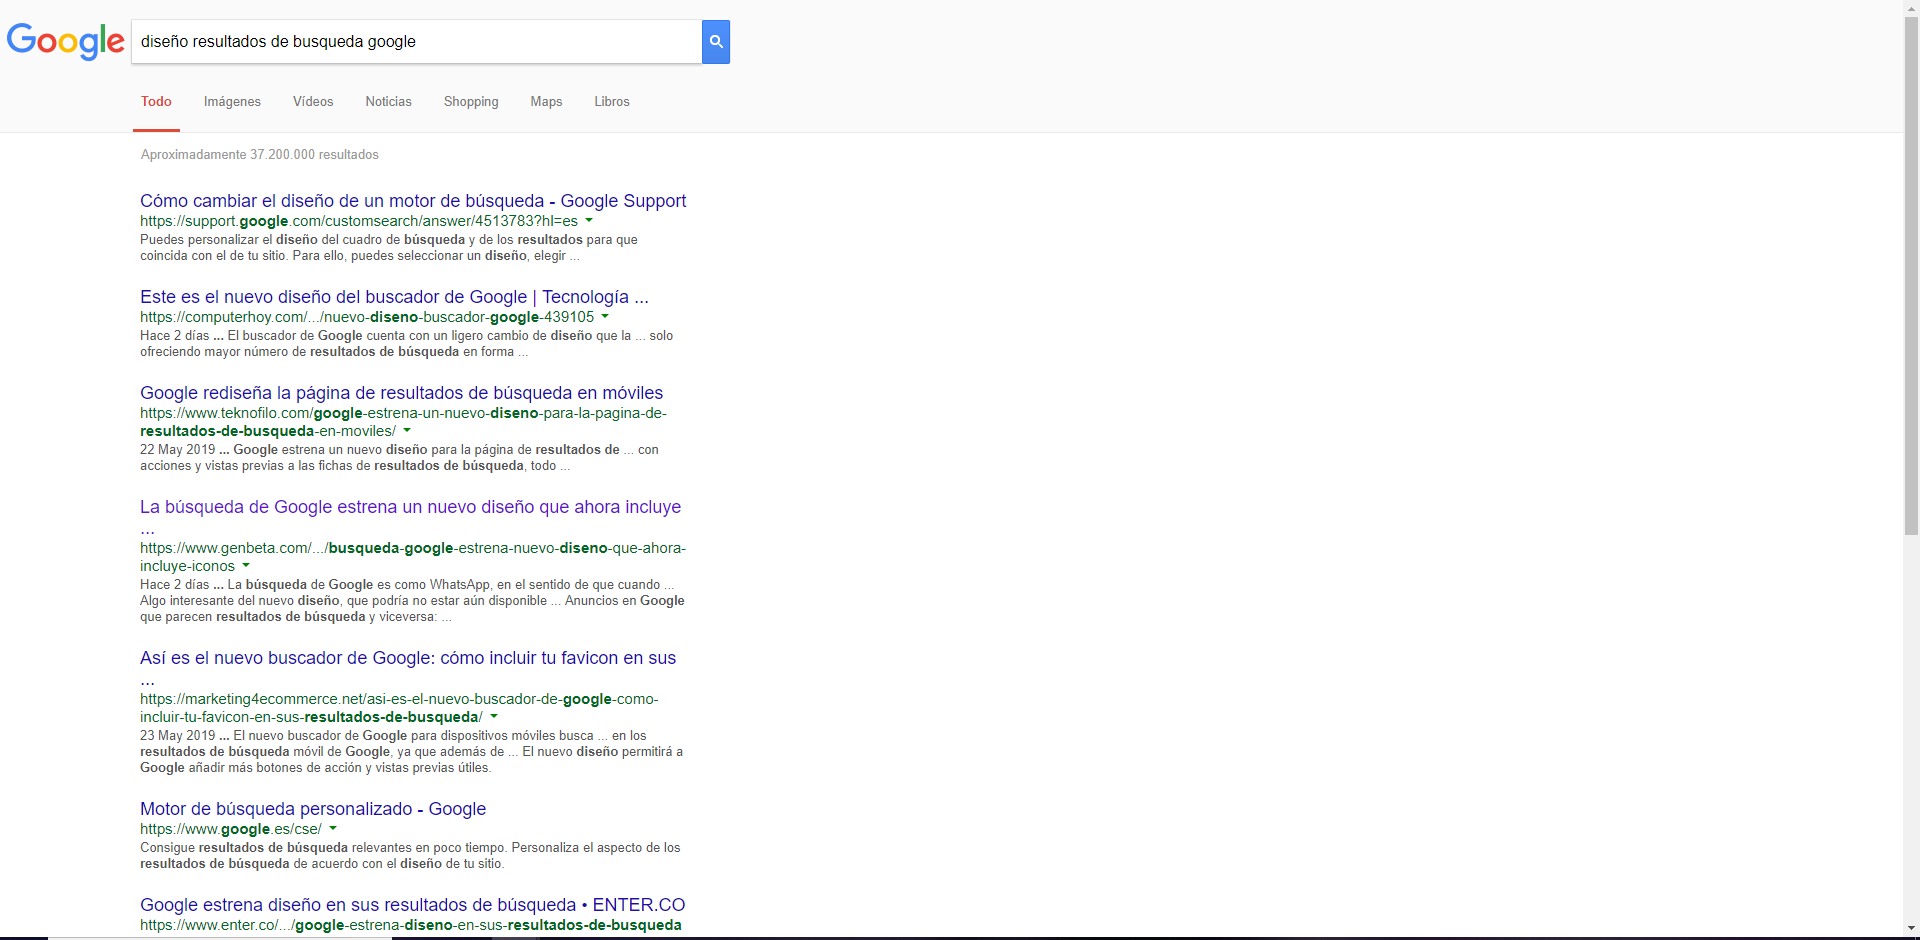
Task: Click the www.google.es/cse/ URL text
Action: pyautogui.click(x=231, y=829)
